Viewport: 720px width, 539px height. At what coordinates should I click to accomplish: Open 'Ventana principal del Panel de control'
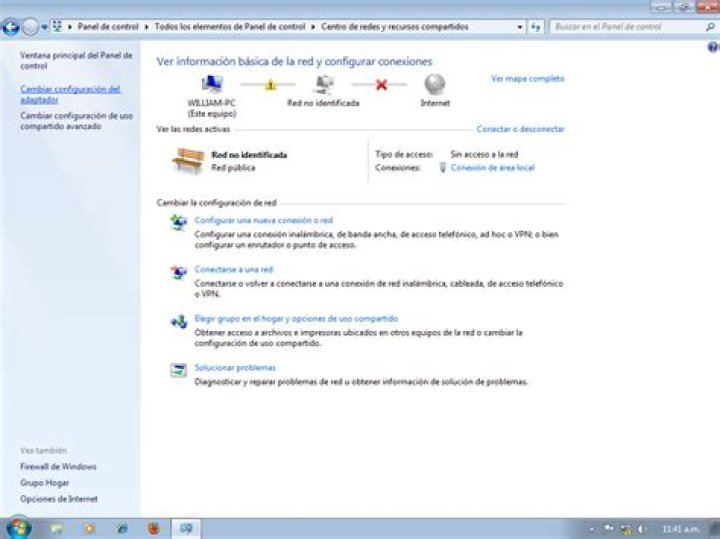coord(76,61)
